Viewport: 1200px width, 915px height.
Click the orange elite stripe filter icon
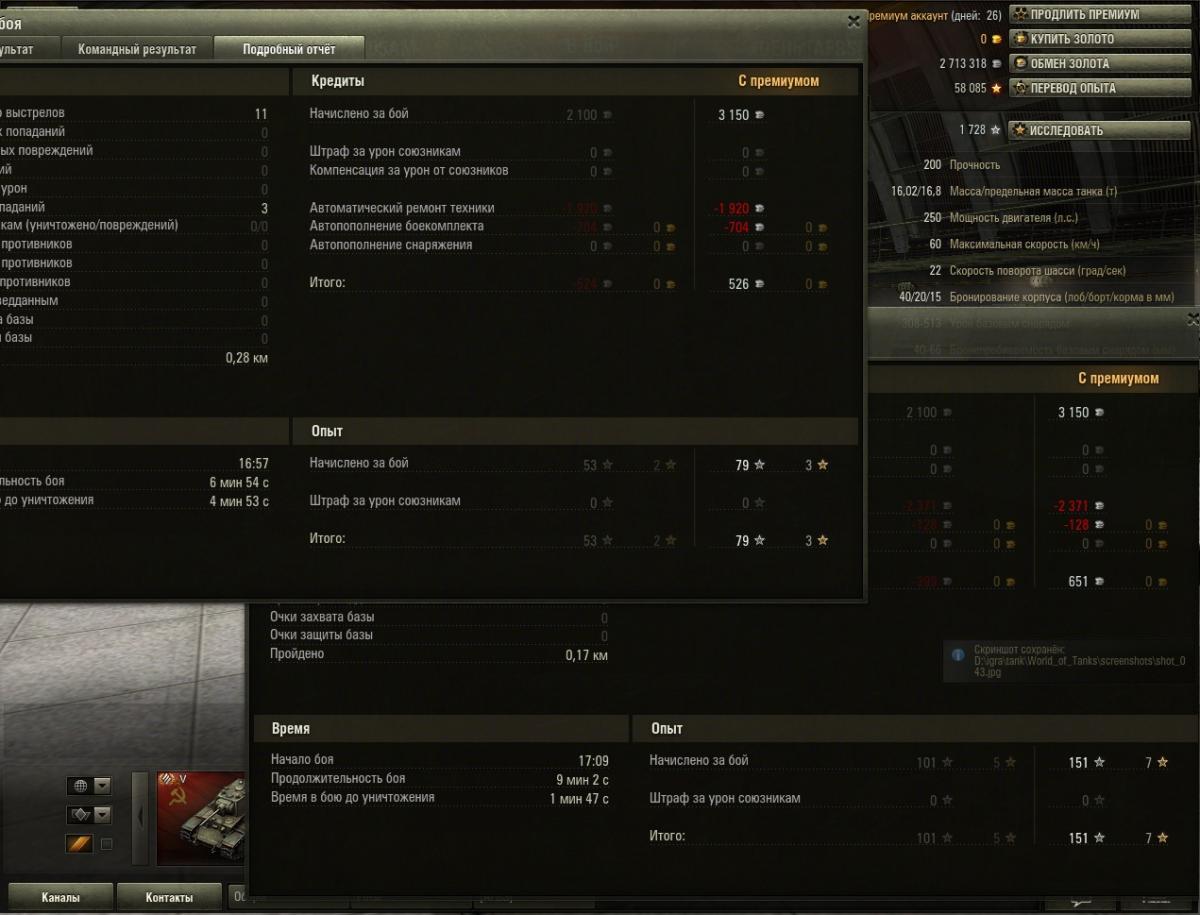click(80, 844)
